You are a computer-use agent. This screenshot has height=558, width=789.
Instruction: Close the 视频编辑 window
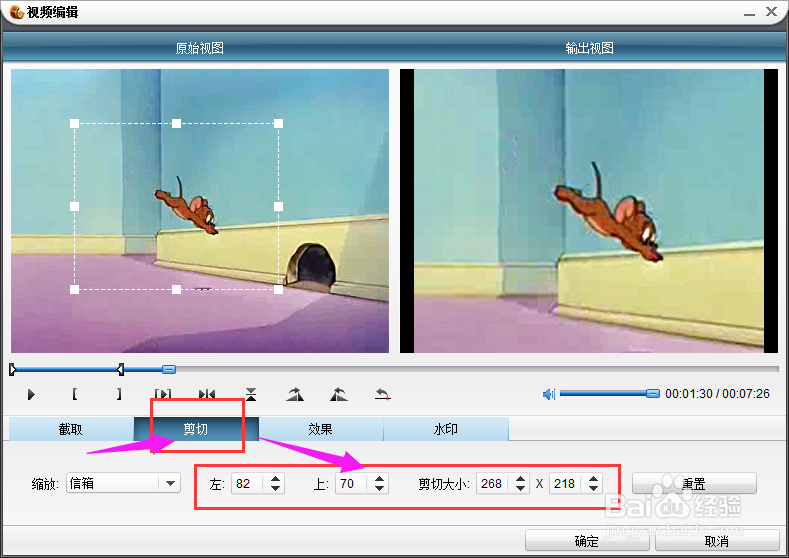pos(771,12)
